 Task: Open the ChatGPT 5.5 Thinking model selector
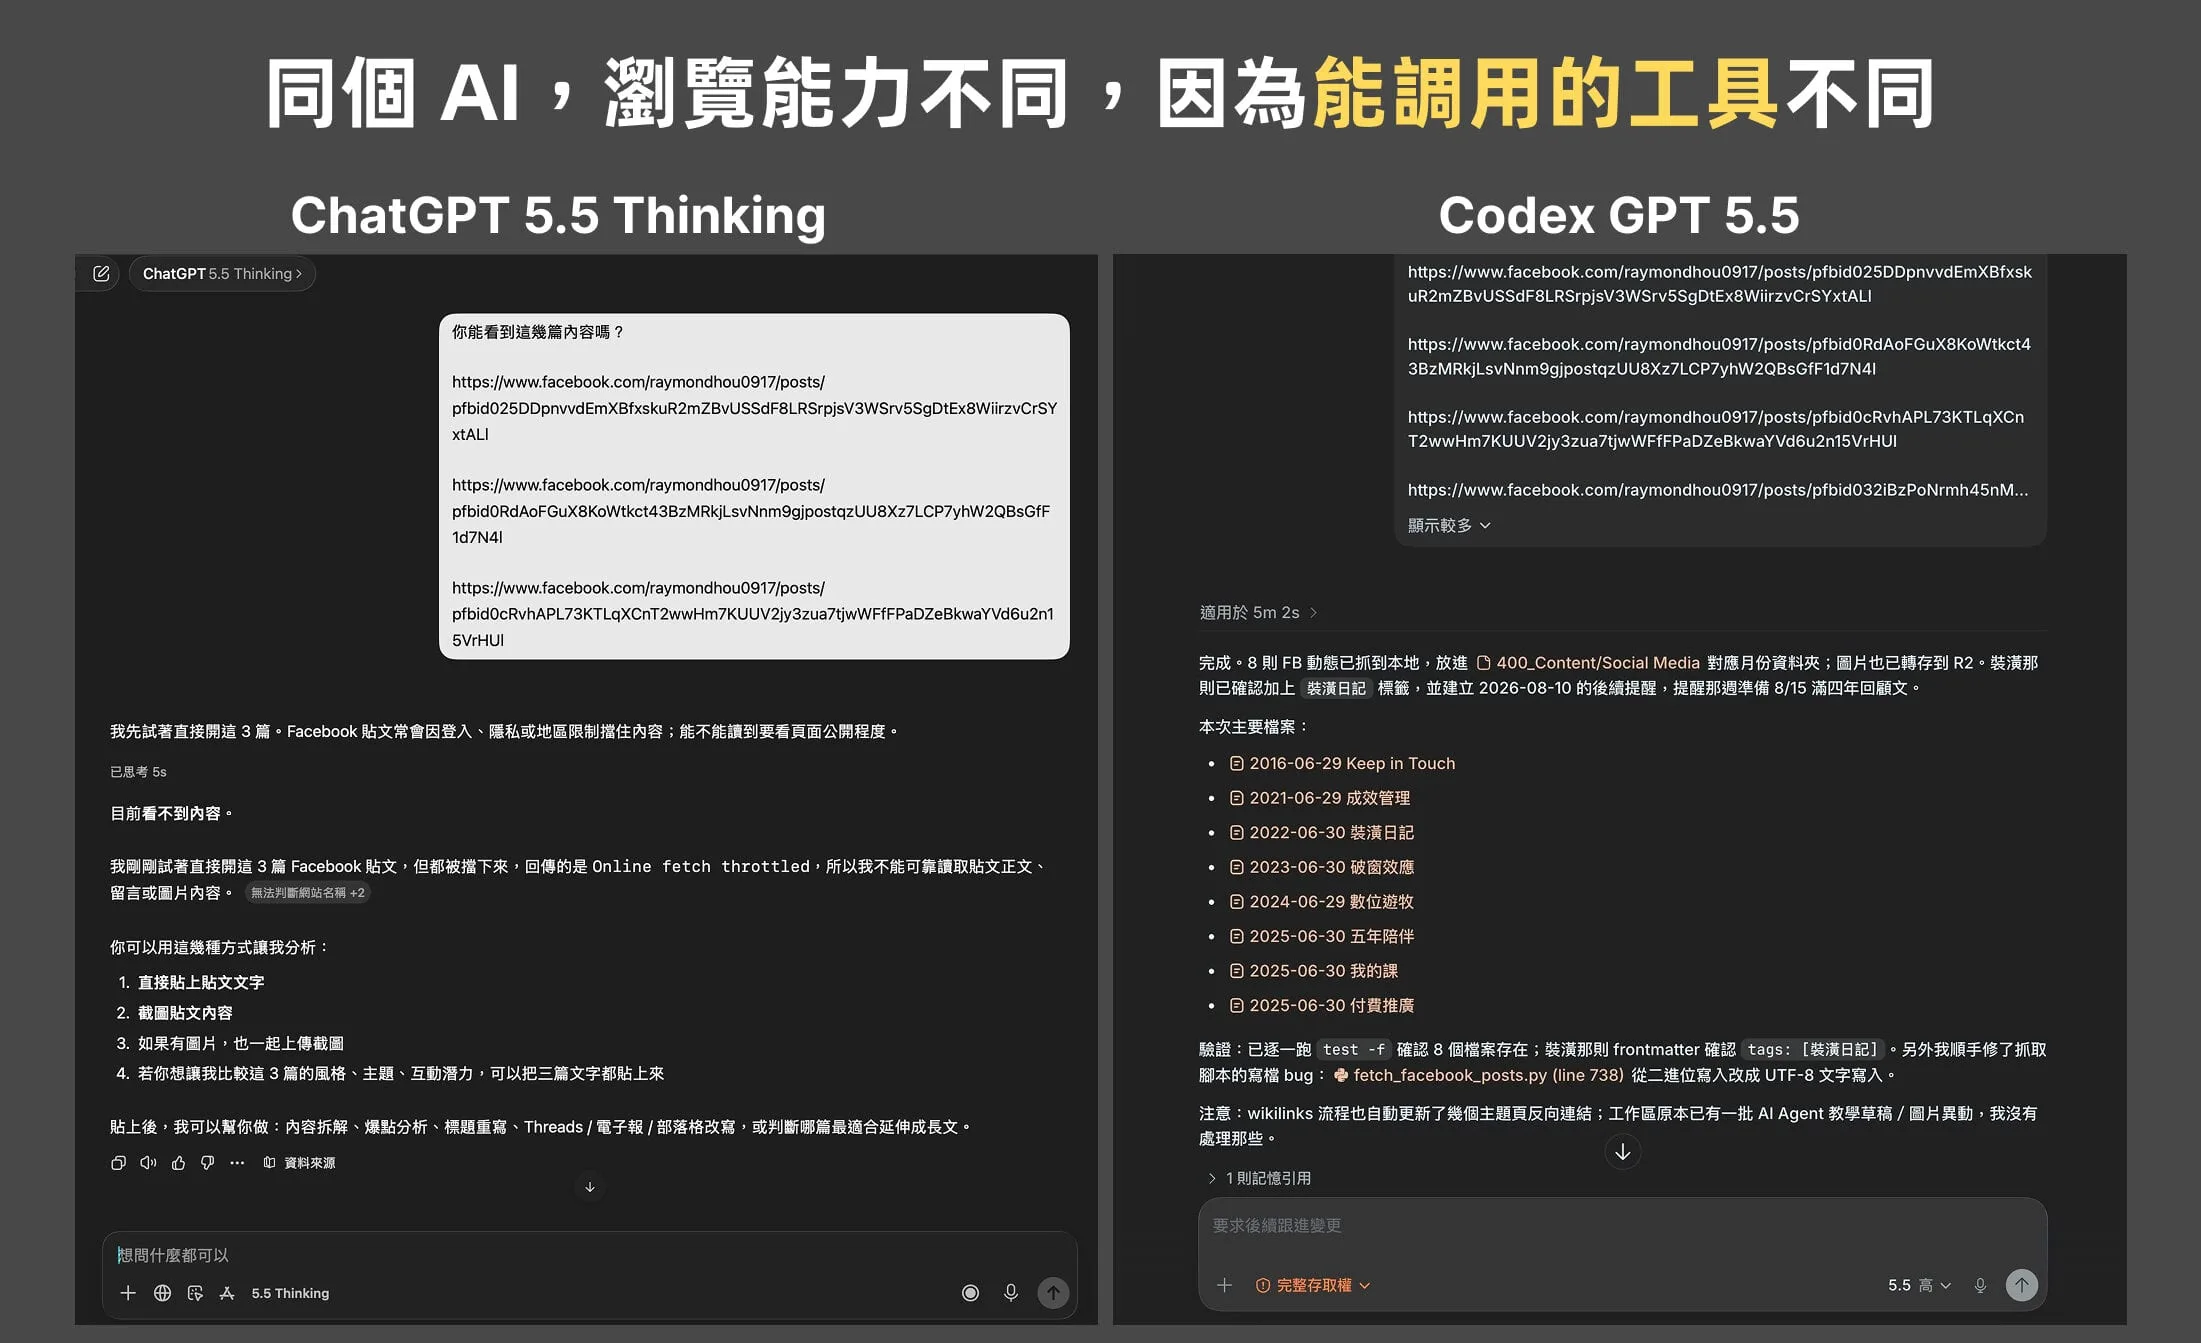[222, 273]
